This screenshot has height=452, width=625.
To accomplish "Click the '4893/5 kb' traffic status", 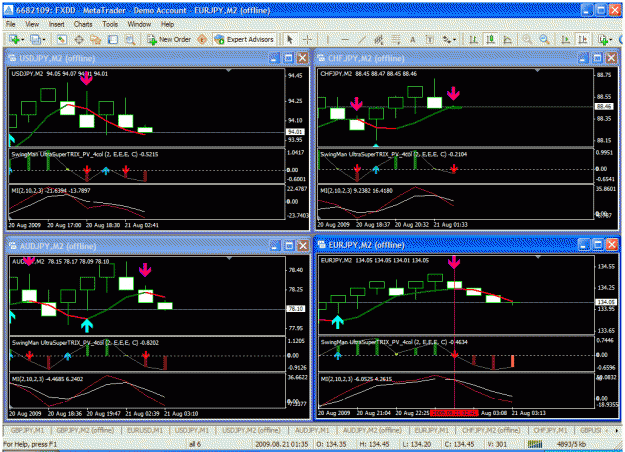I will coord(571,444).
